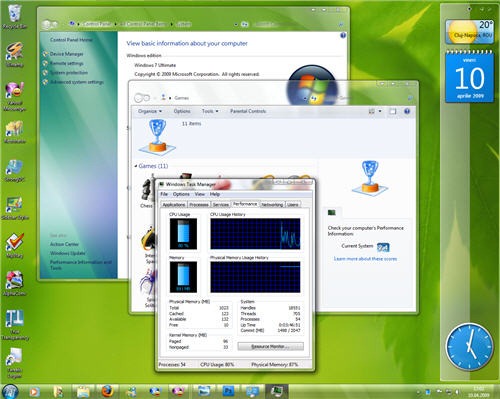This screenshot has width=500, height=399.
Task: Open Device Manager link
Action: (67, 54)
